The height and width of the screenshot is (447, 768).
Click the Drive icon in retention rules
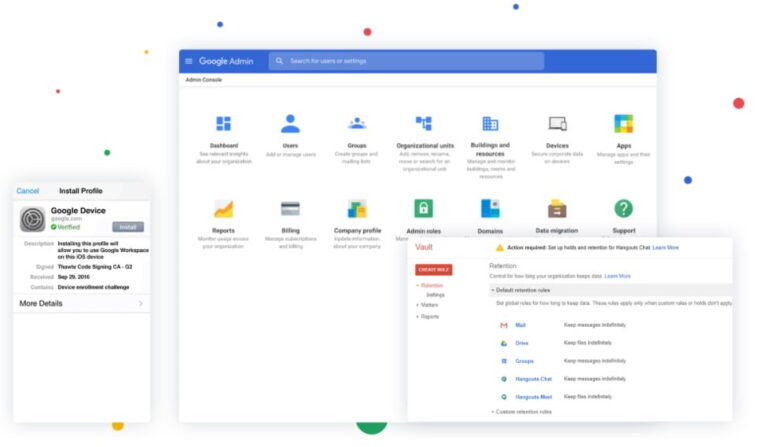coord(504,343)
